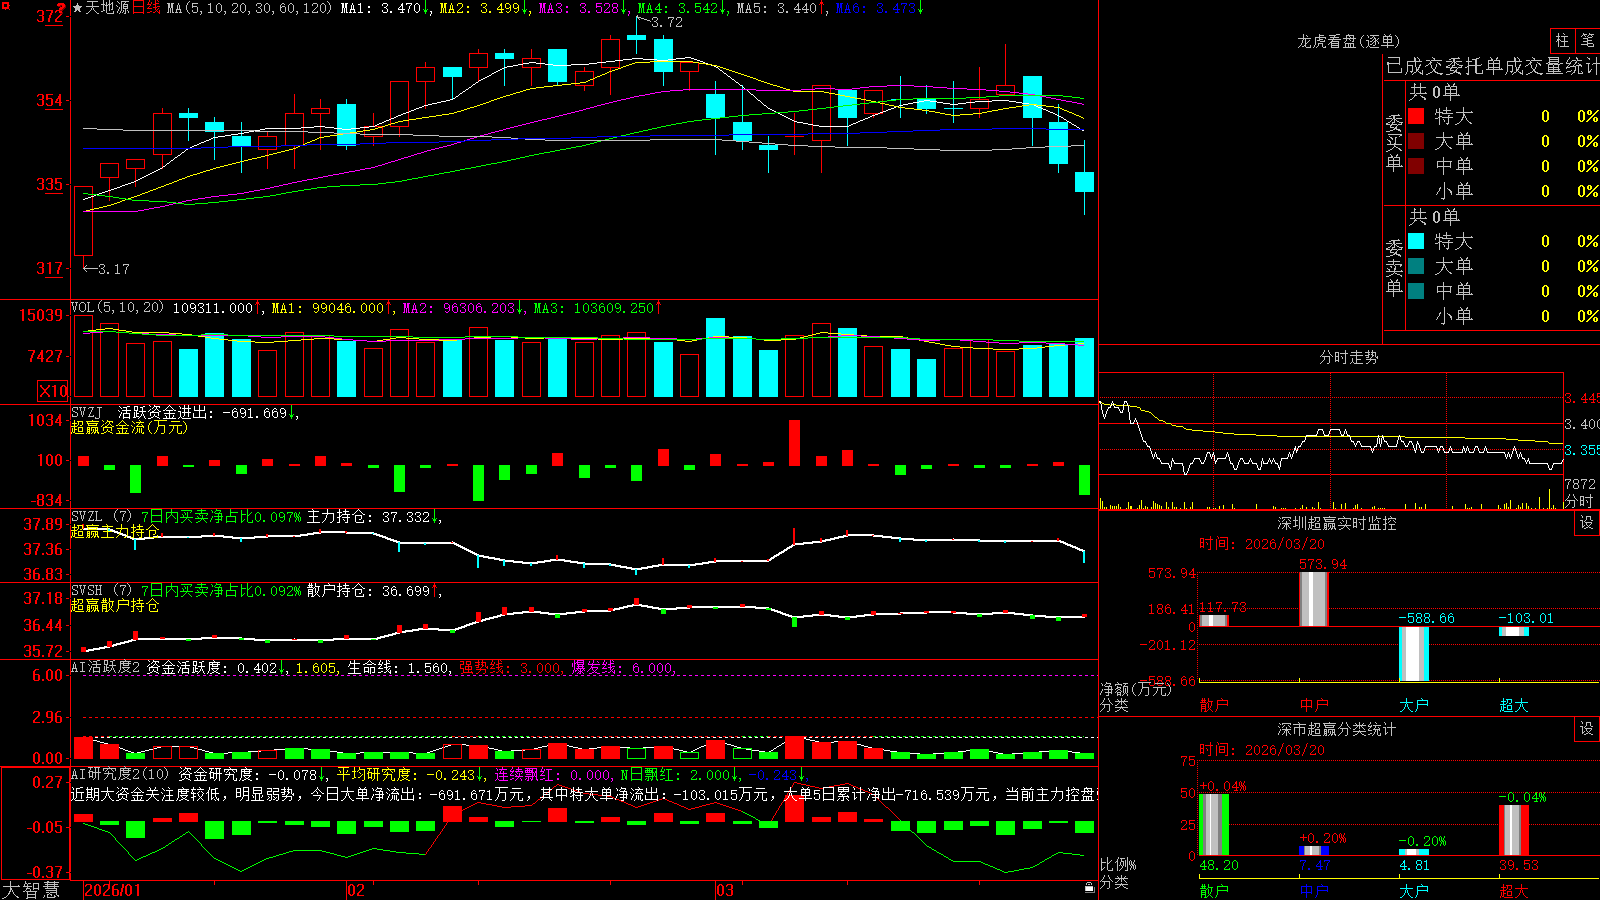This screenshot has width=1600, height=900.
Task: Open the AI研究度2(10) indicator label
Action: click(120, 774)
